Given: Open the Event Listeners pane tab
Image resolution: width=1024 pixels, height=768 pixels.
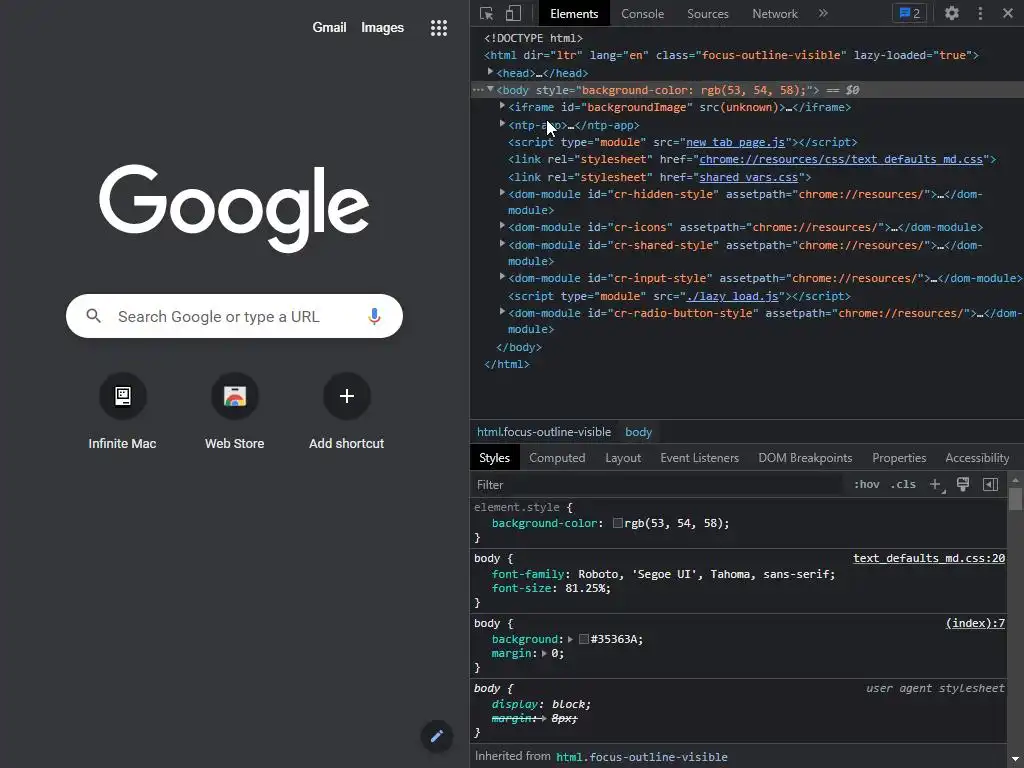Looking at the screenshot, I should 699,458.
